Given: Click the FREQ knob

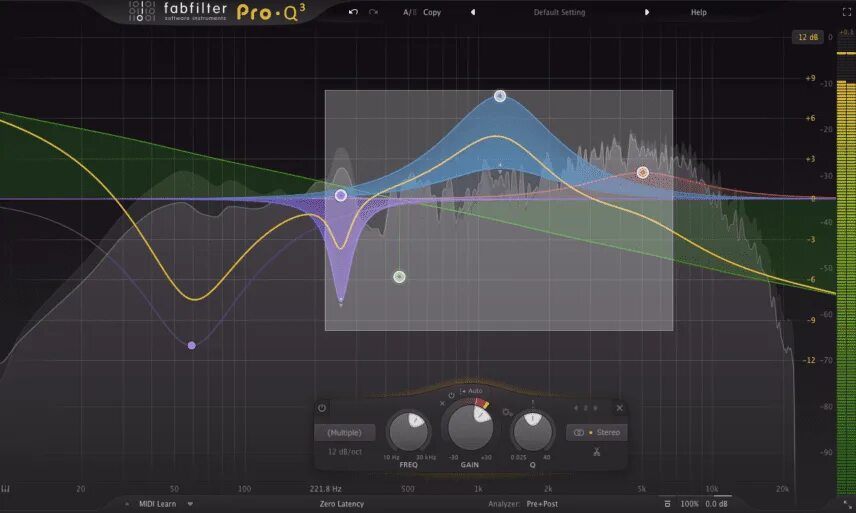Looking at the screenshot, I should point(409,431).
